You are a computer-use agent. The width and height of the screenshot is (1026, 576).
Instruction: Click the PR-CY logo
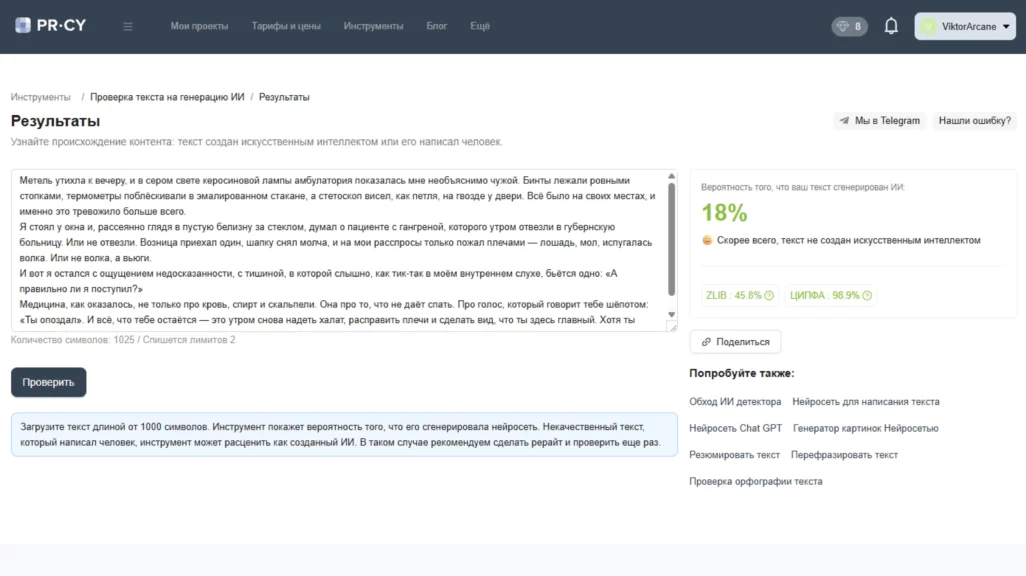(50, 26)
